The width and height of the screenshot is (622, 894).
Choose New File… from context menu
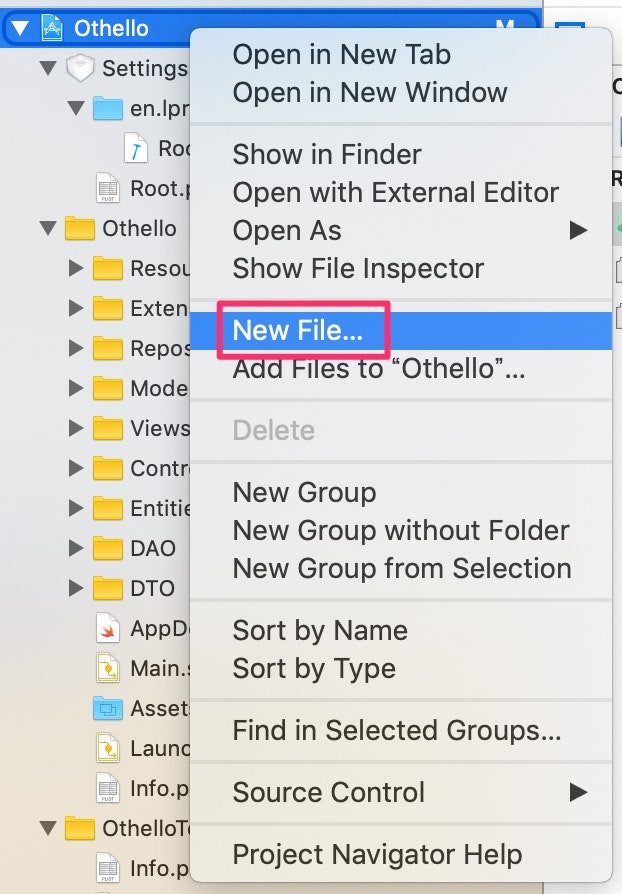point(298,331)
